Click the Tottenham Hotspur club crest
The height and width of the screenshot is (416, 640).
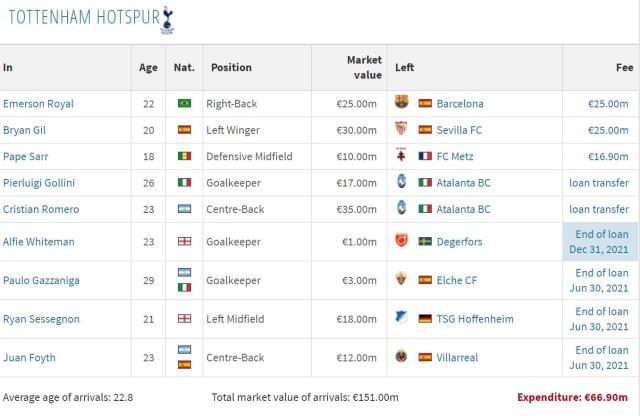point(180,16)
